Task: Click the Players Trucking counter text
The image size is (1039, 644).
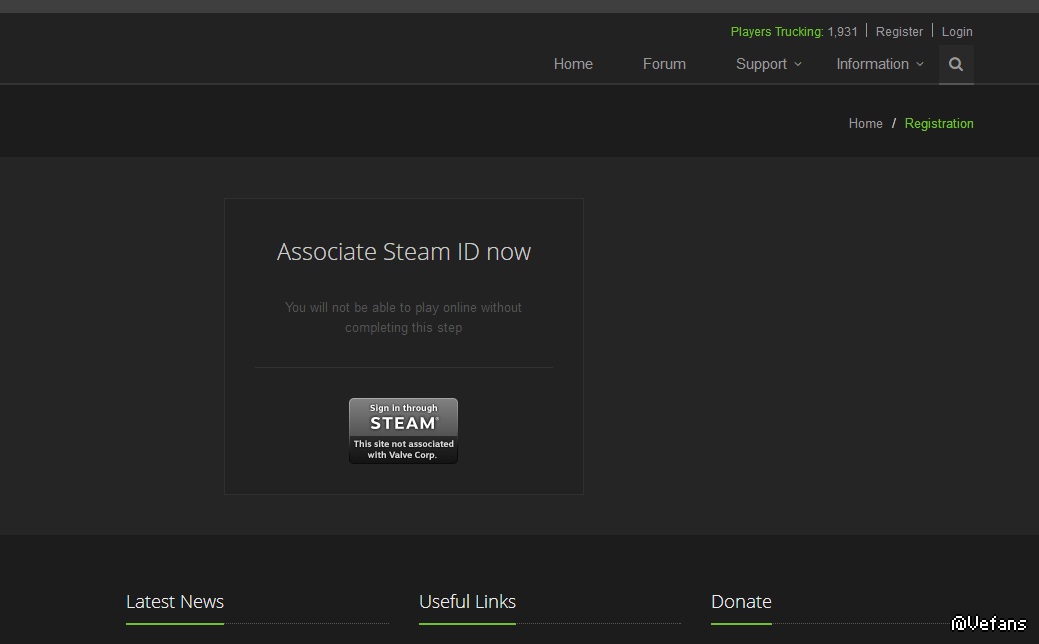Action: click(x=794, y=32)
